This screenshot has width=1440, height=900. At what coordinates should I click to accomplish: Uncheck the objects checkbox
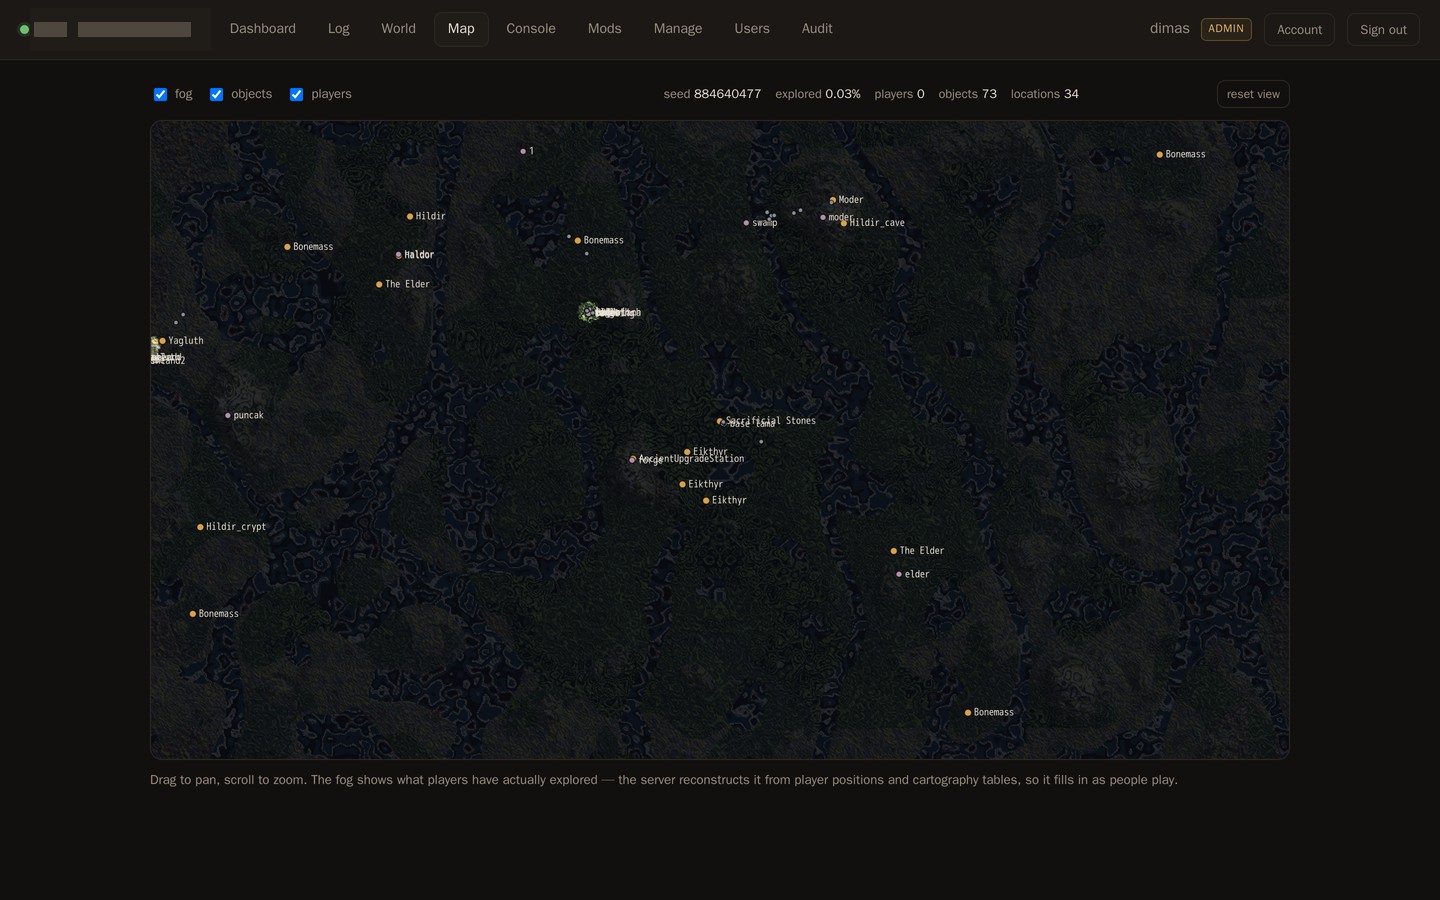(x=216, y=94)
